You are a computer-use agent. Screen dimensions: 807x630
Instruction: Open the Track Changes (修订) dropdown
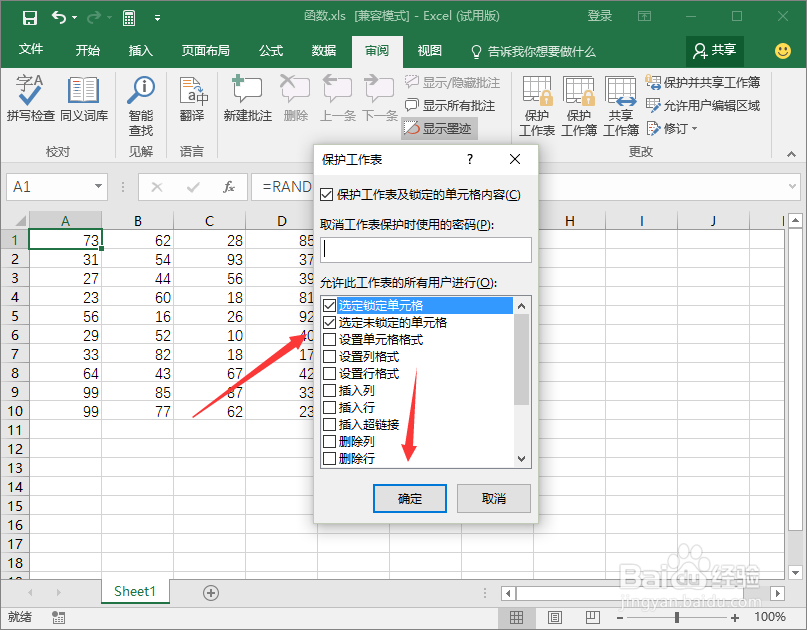click(x=695, y=129)
